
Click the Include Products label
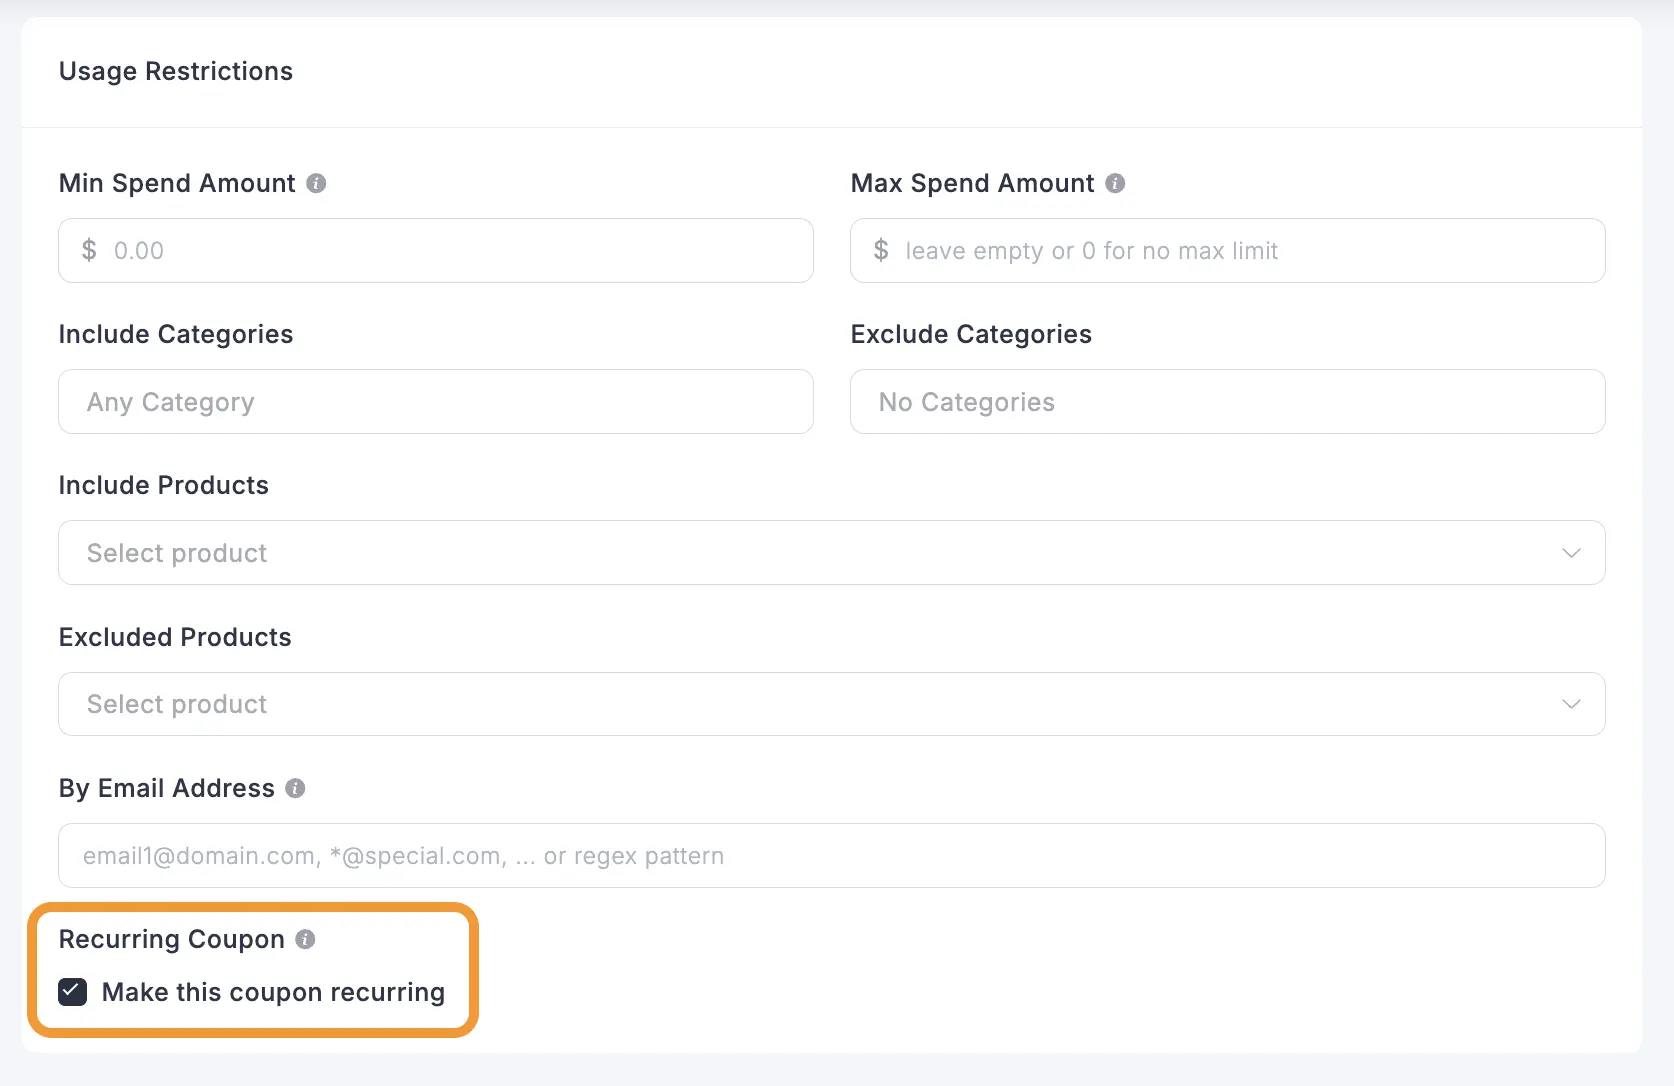pyautogui.click(x=164, y=485)
